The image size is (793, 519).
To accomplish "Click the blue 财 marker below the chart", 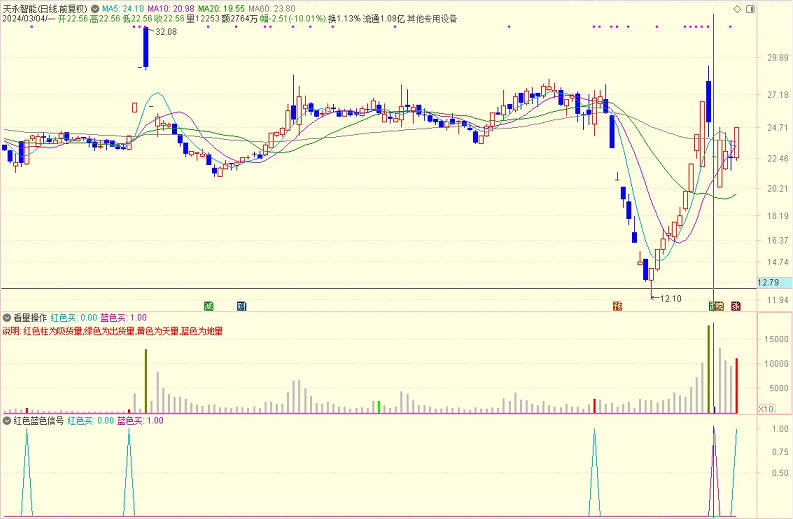I will pos(242,306).
